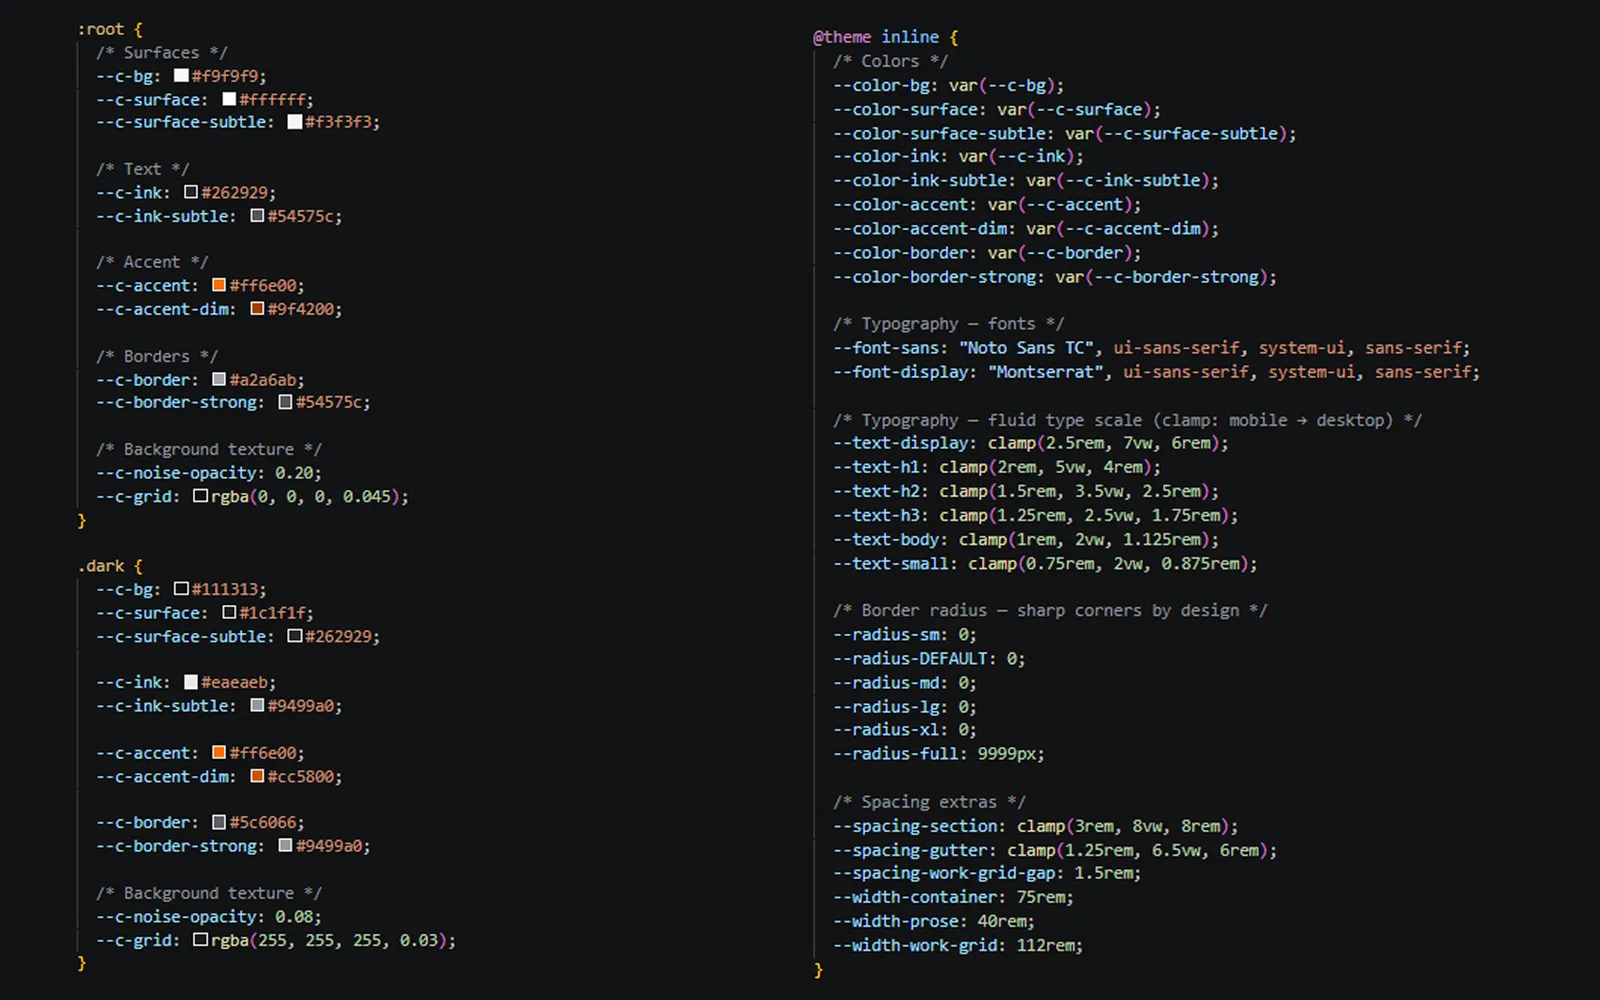1600x1000 pixels.
Task: Click the '--text-h2' property name
Action: click(x=877, y=491)
